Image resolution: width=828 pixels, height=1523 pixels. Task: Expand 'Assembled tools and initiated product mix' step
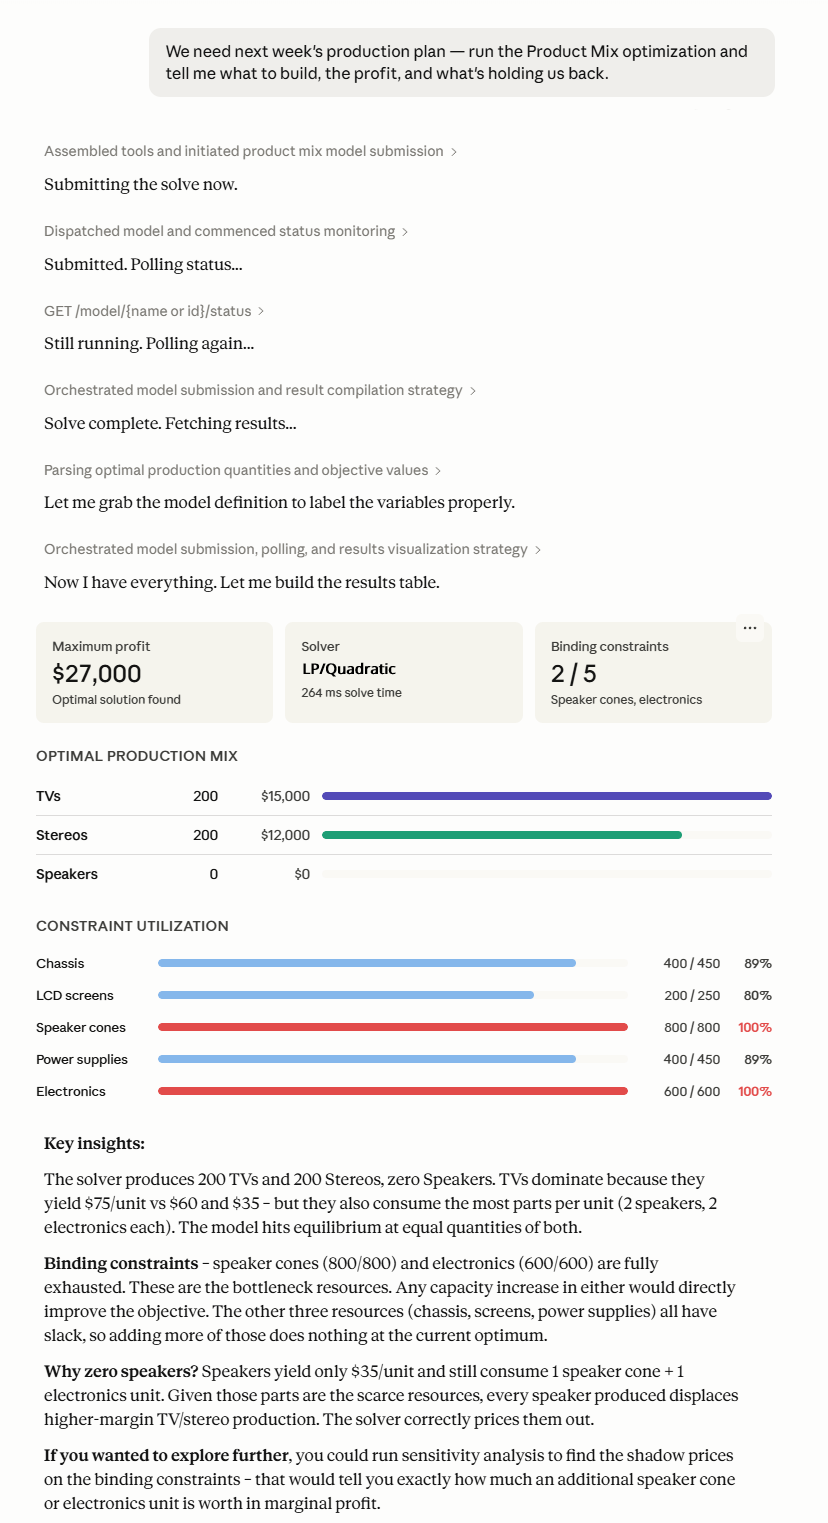(250, 151)
